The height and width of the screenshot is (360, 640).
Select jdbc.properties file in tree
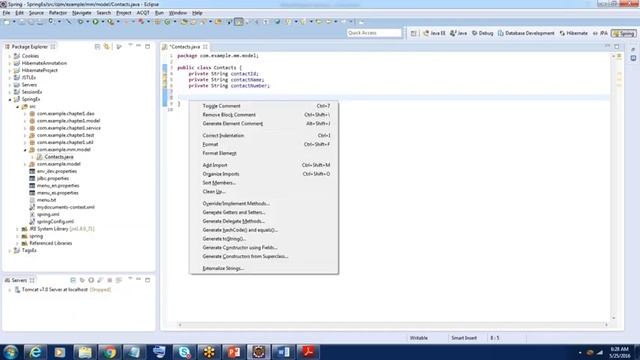coord(53,178)
